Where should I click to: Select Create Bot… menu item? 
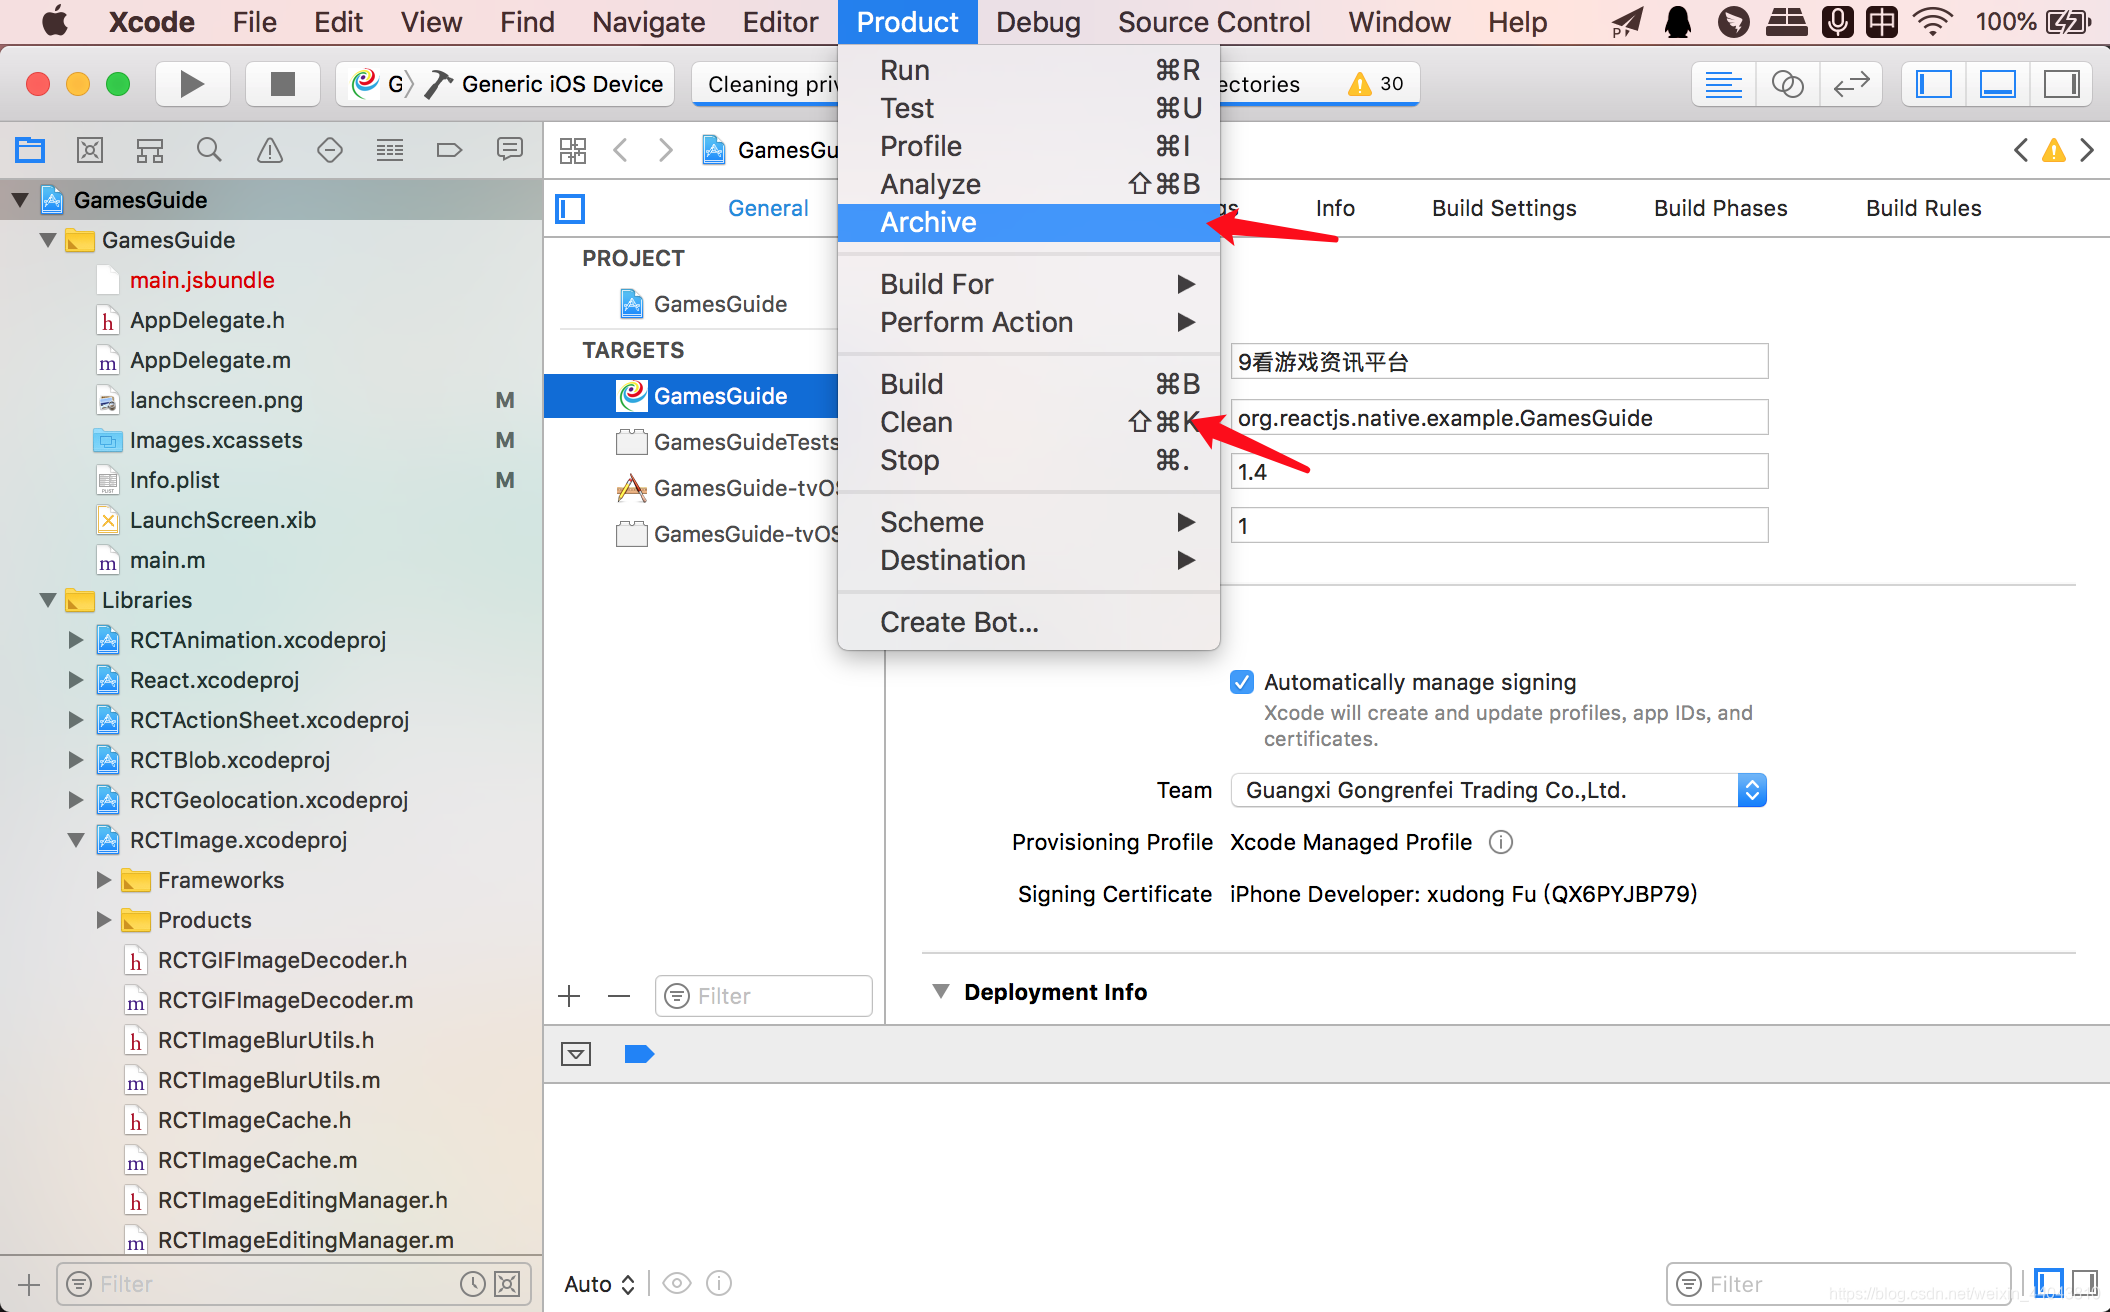click(x=1028, y=622)
